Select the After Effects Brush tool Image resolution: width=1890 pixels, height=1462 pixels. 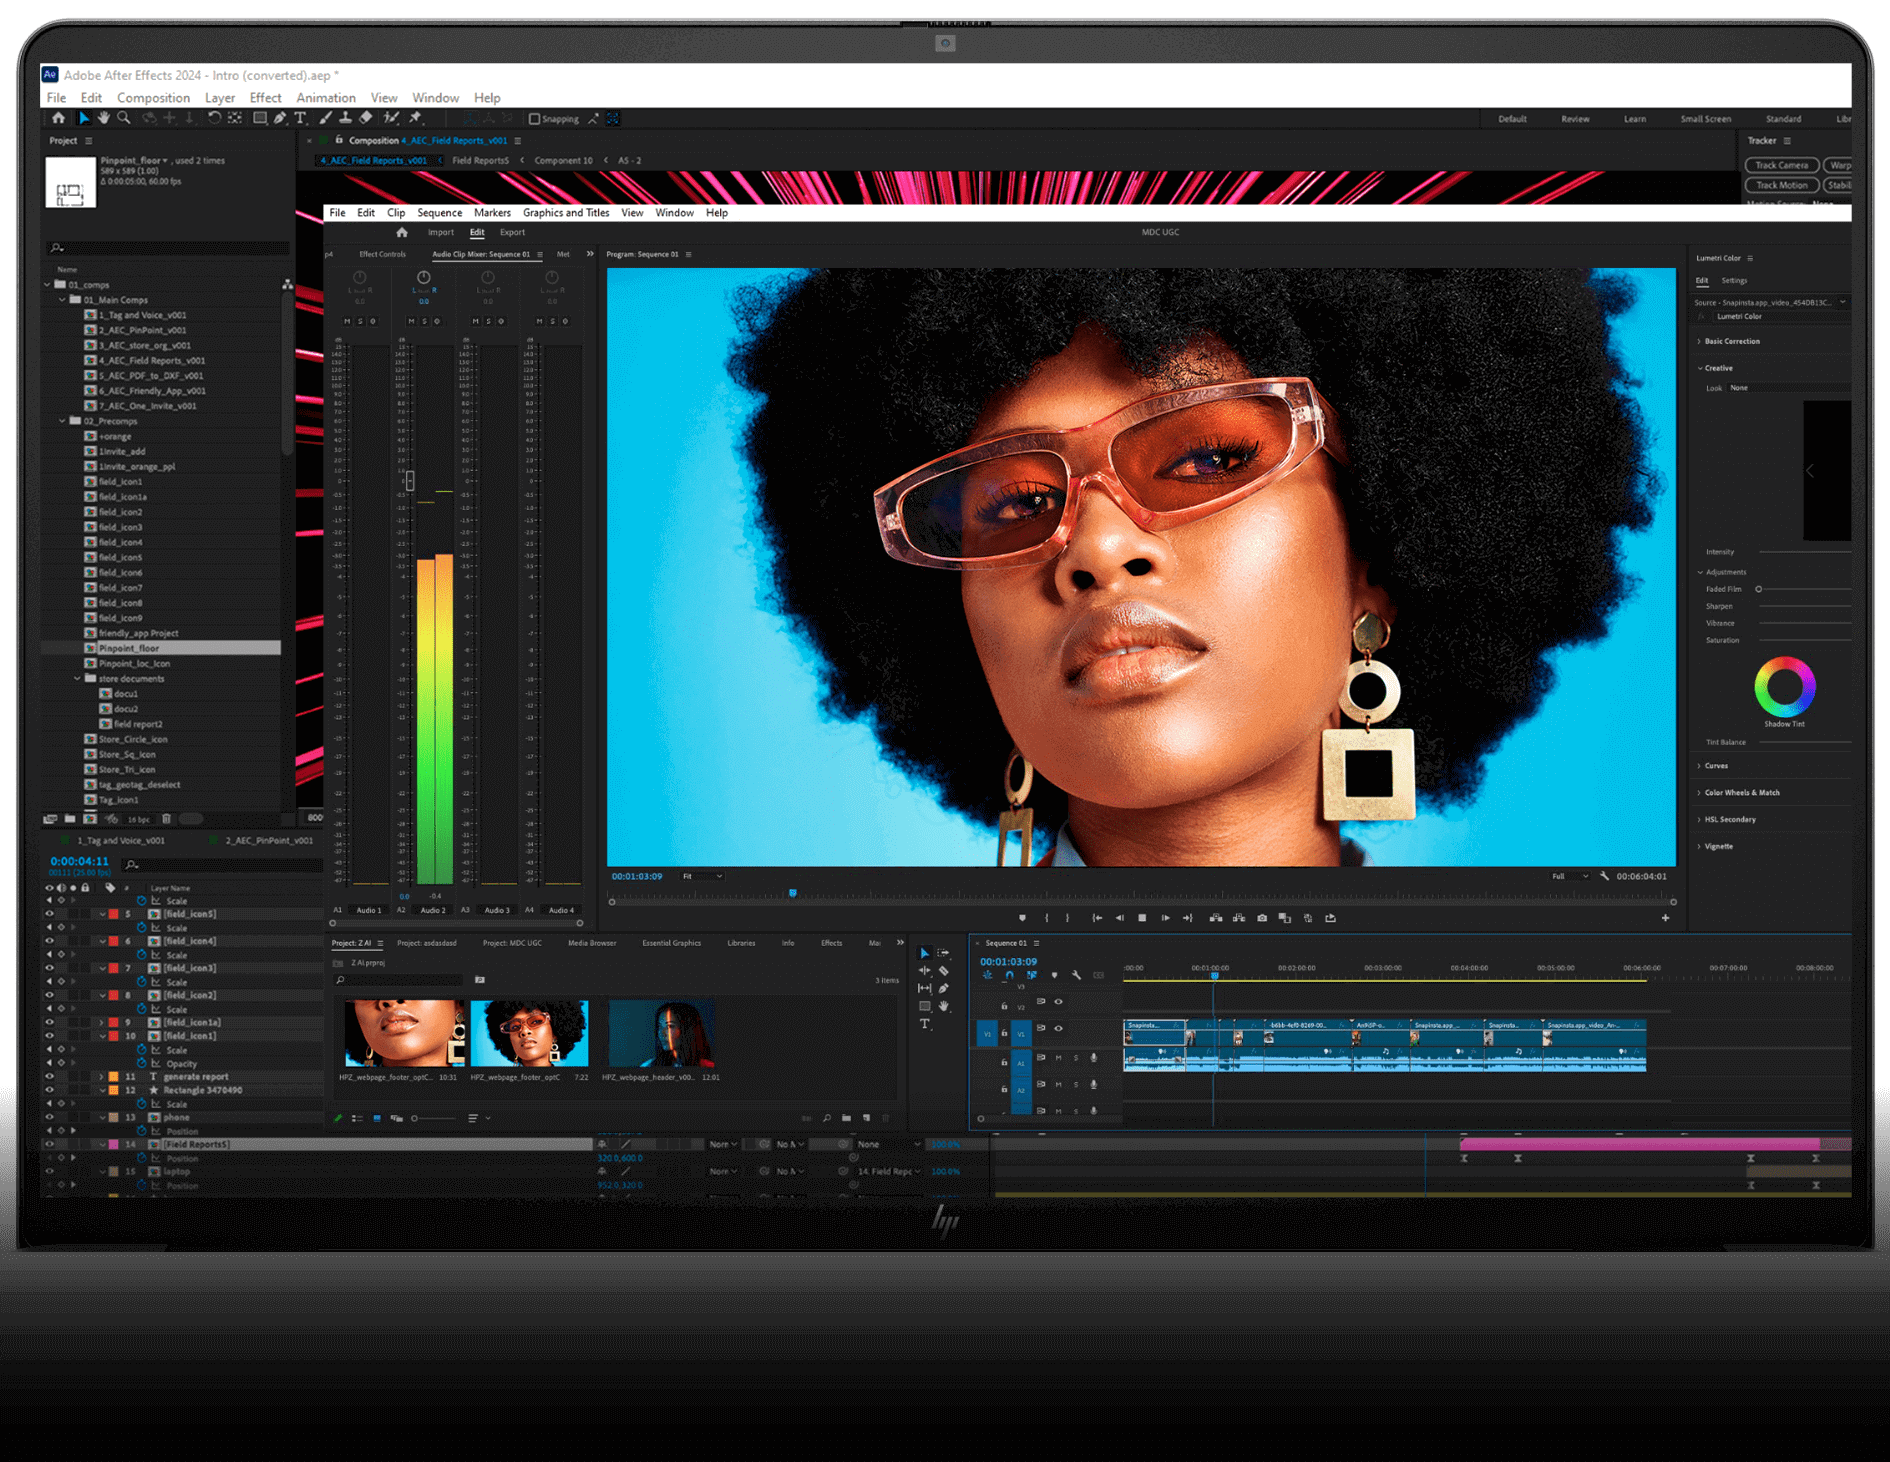326,118
